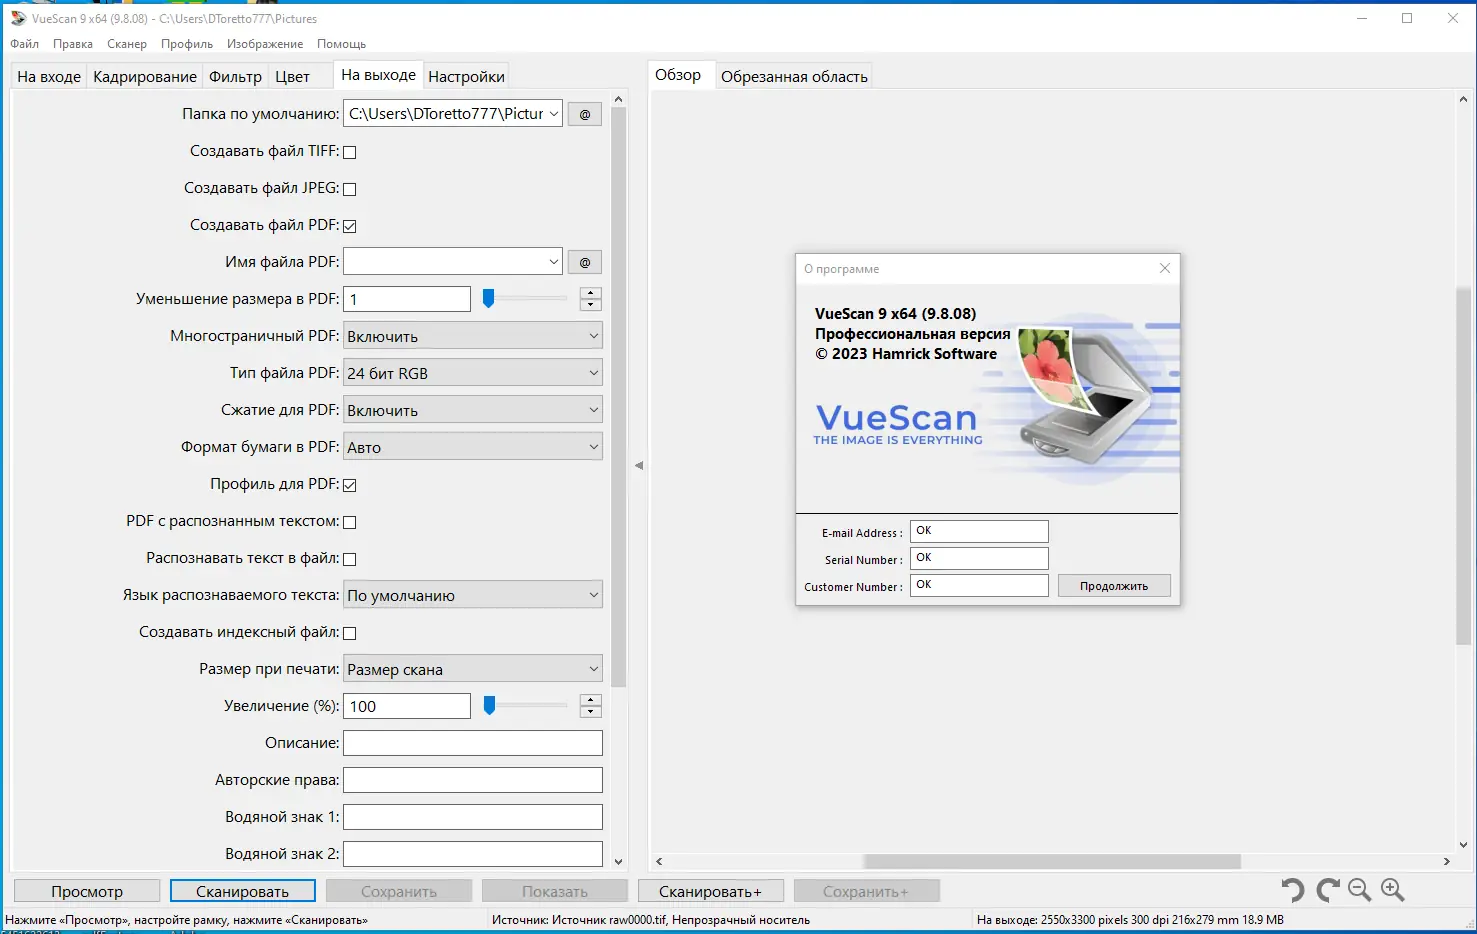Click the Сканировать button
This screenshot has height=934, width=1477.
pos(242,890)
